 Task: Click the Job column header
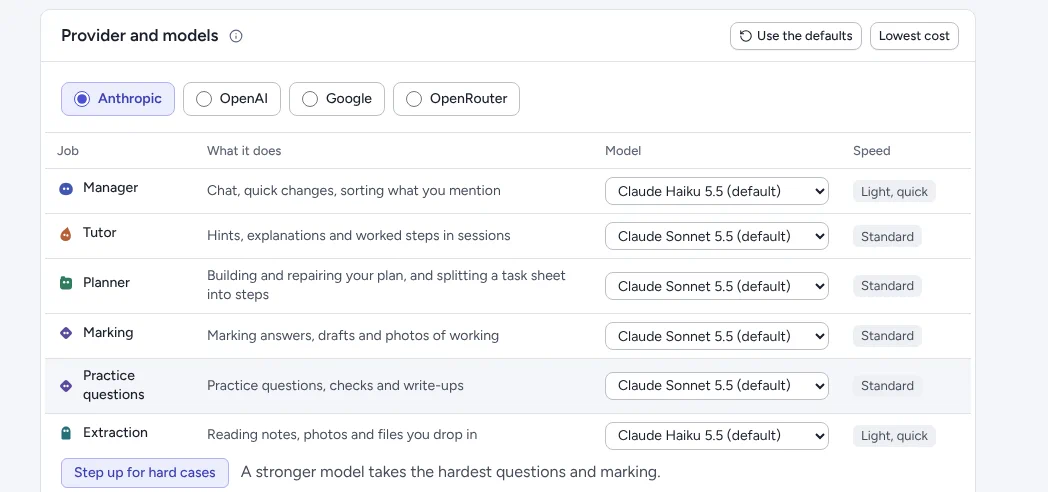pos(68,151)
